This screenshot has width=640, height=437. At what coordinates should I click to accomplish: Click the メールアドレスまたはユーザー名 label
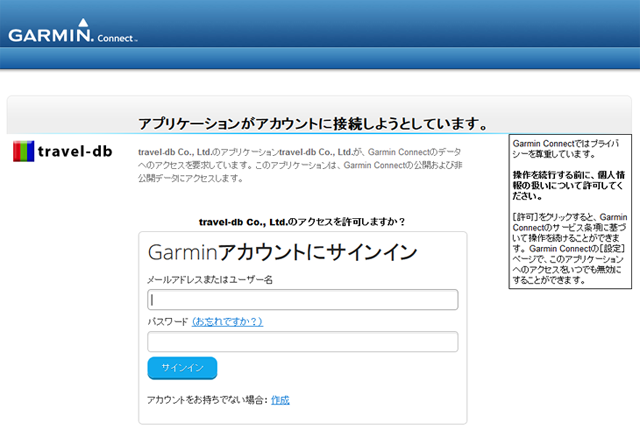pyautogui.click(x=210, y=280)
